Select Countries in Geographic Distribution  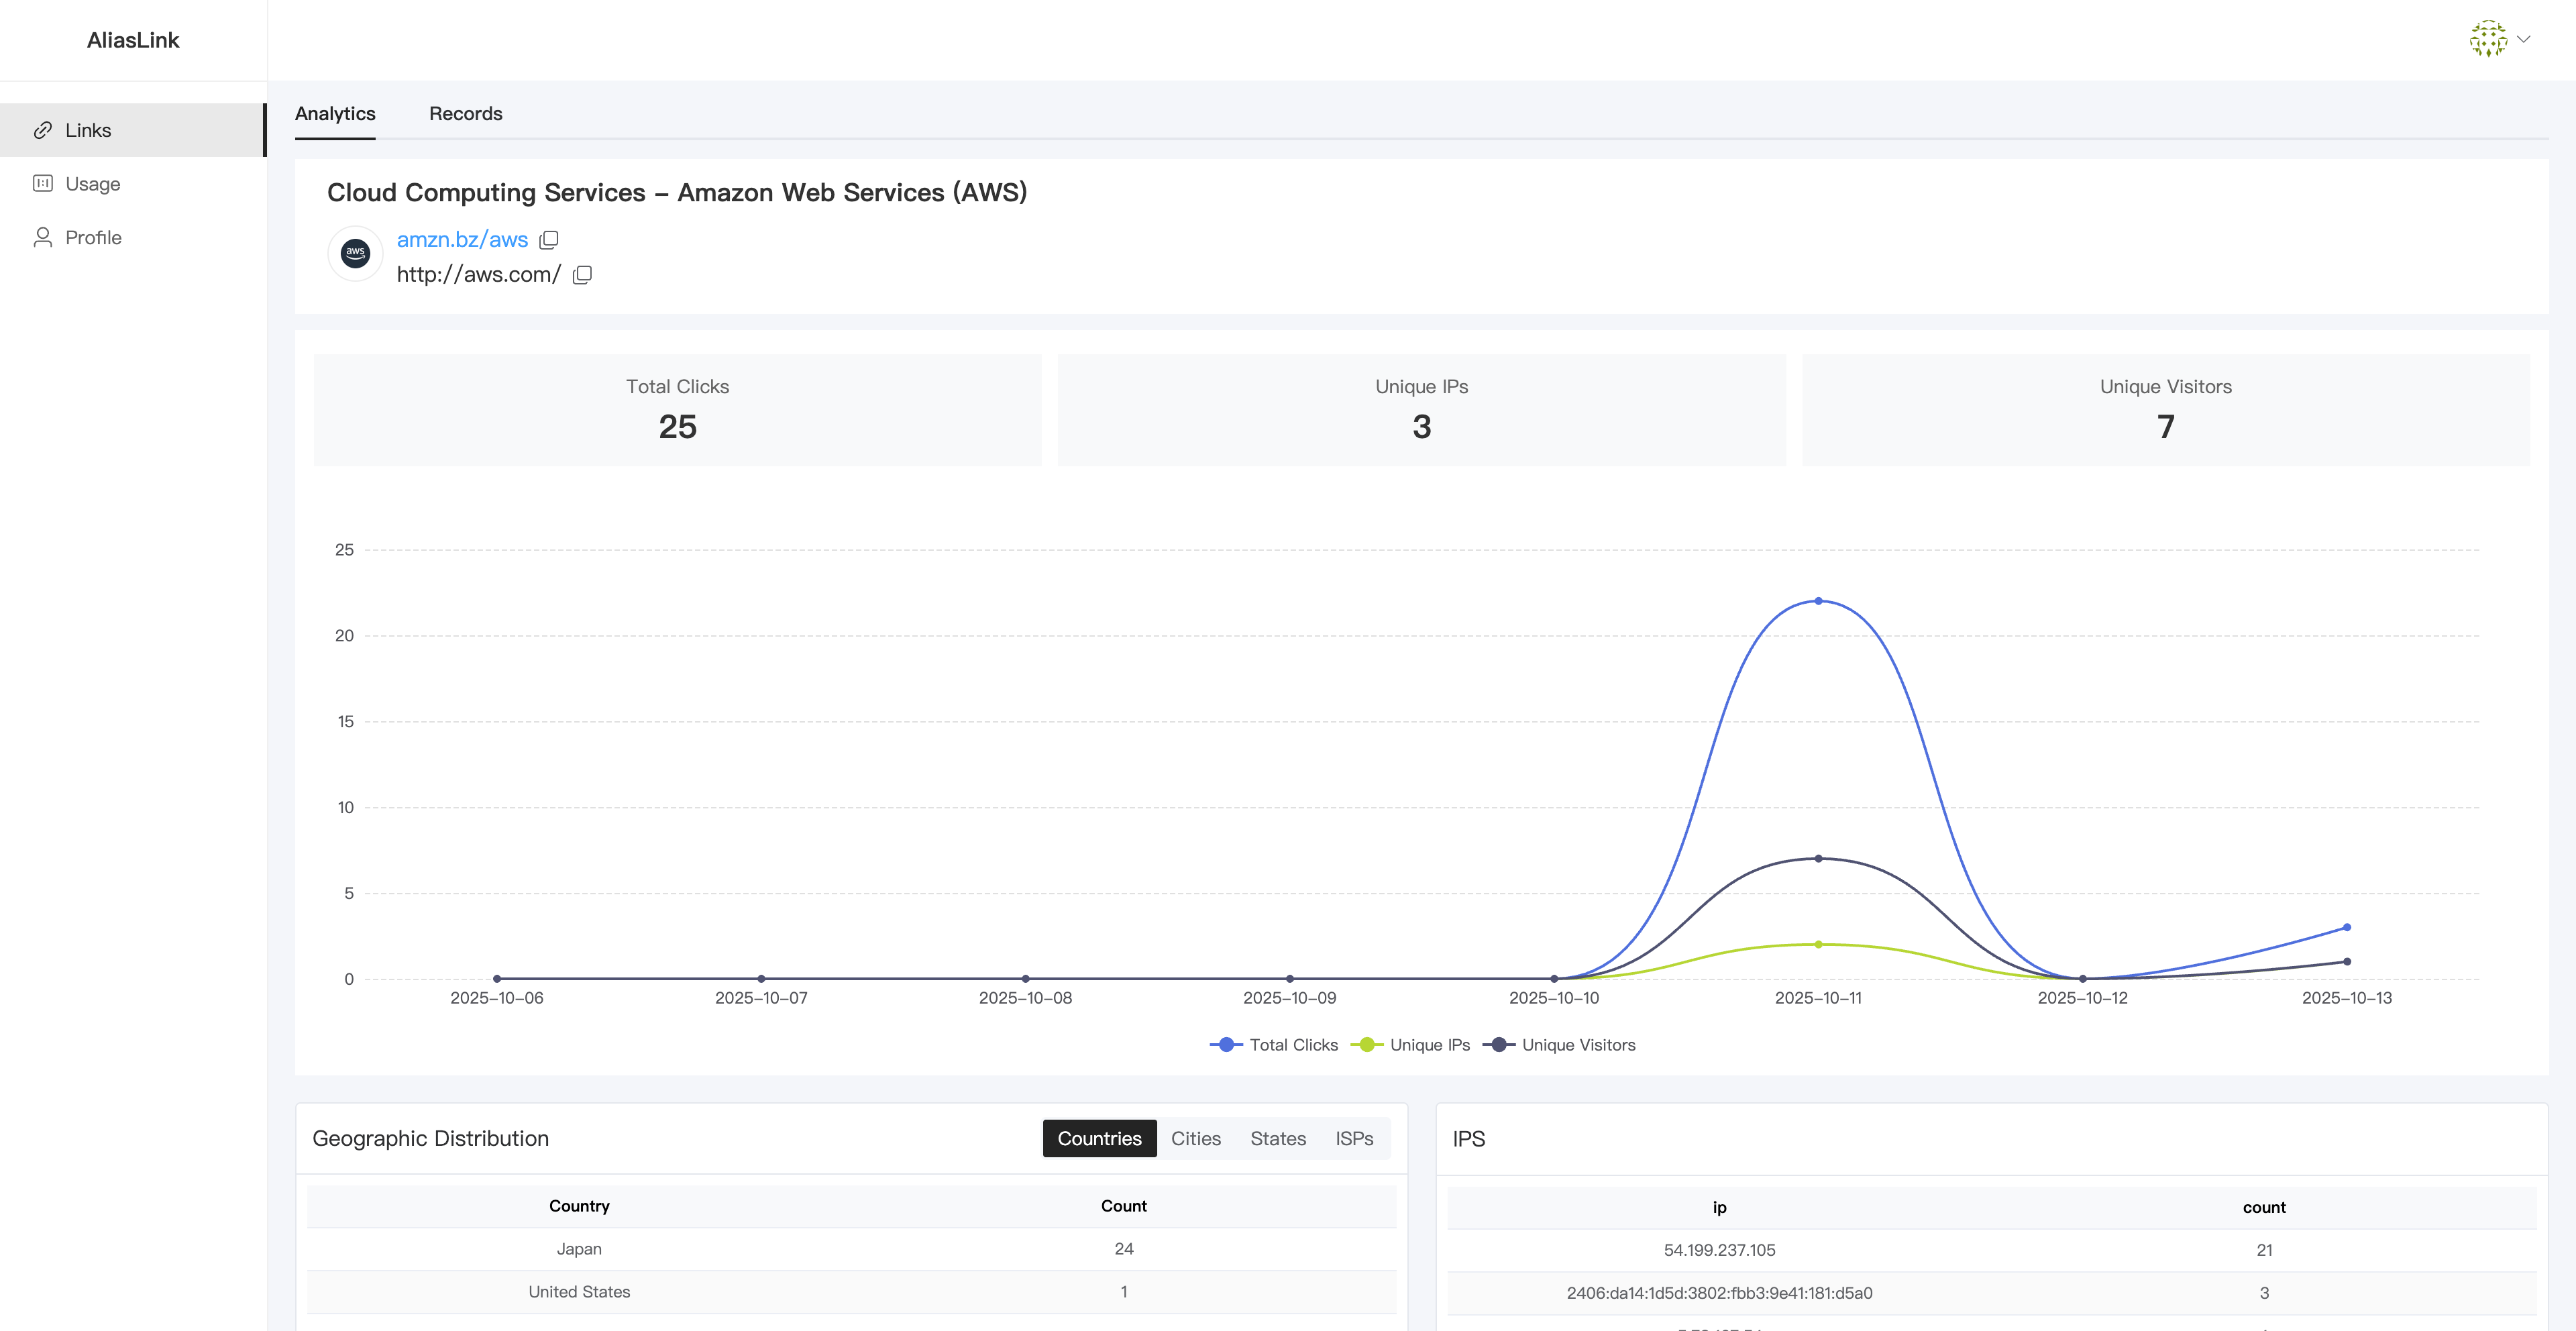(1099, 1139)
